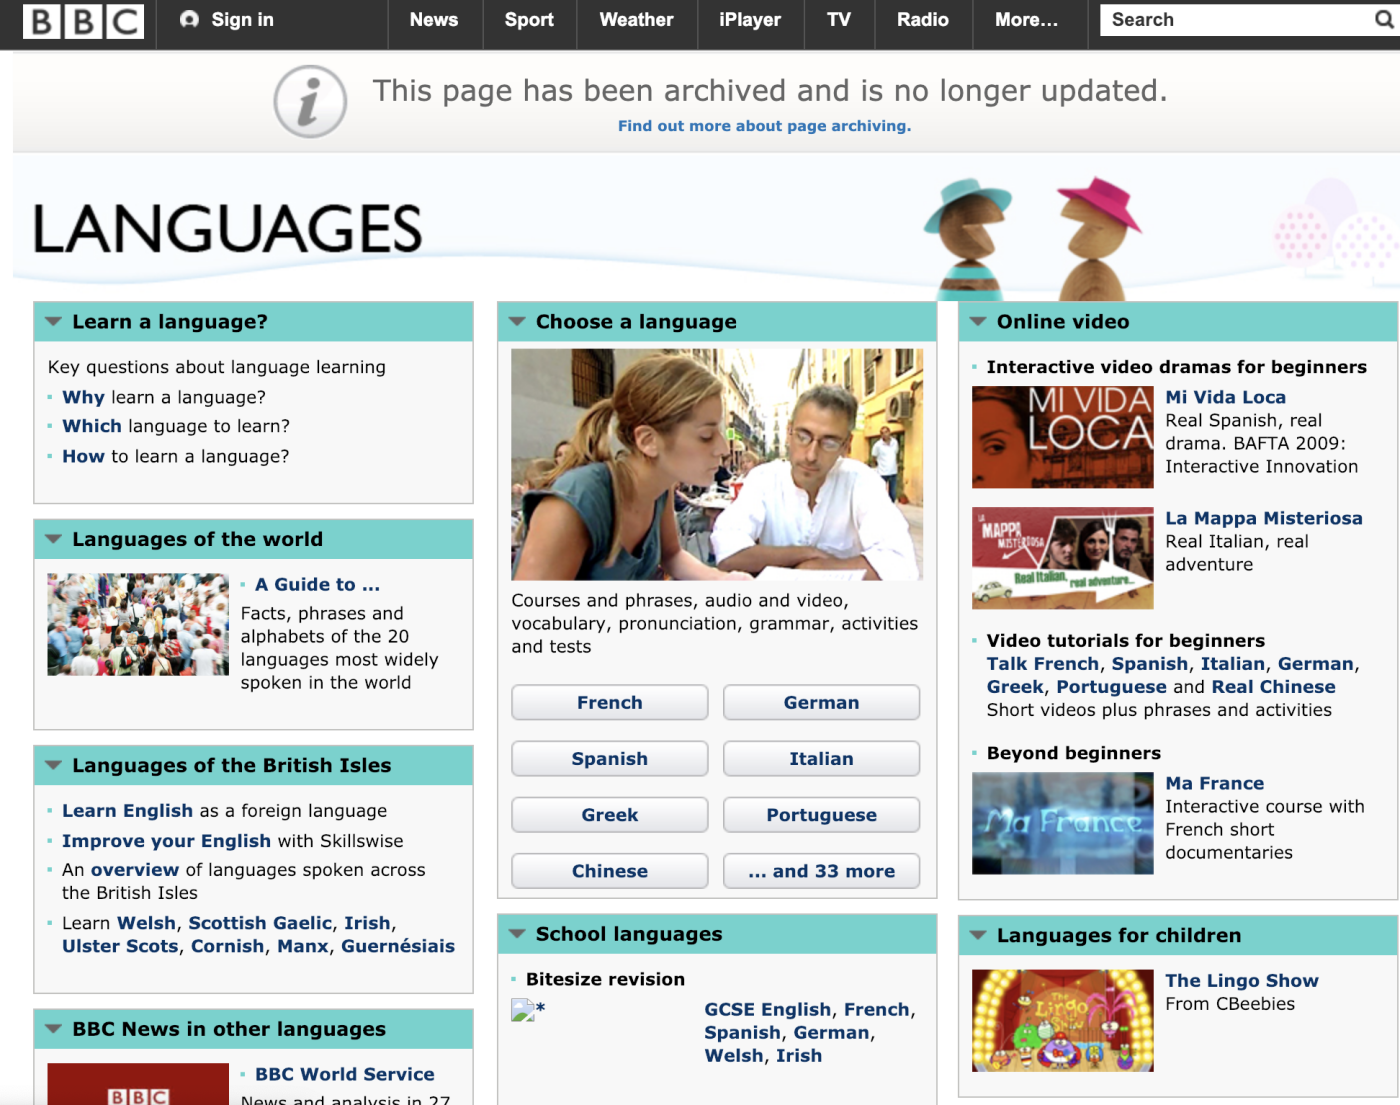This screenshot has height=1105, width=1400.
Task: Open the Real Chinese video tutorial
Action: click(1273, 687)
